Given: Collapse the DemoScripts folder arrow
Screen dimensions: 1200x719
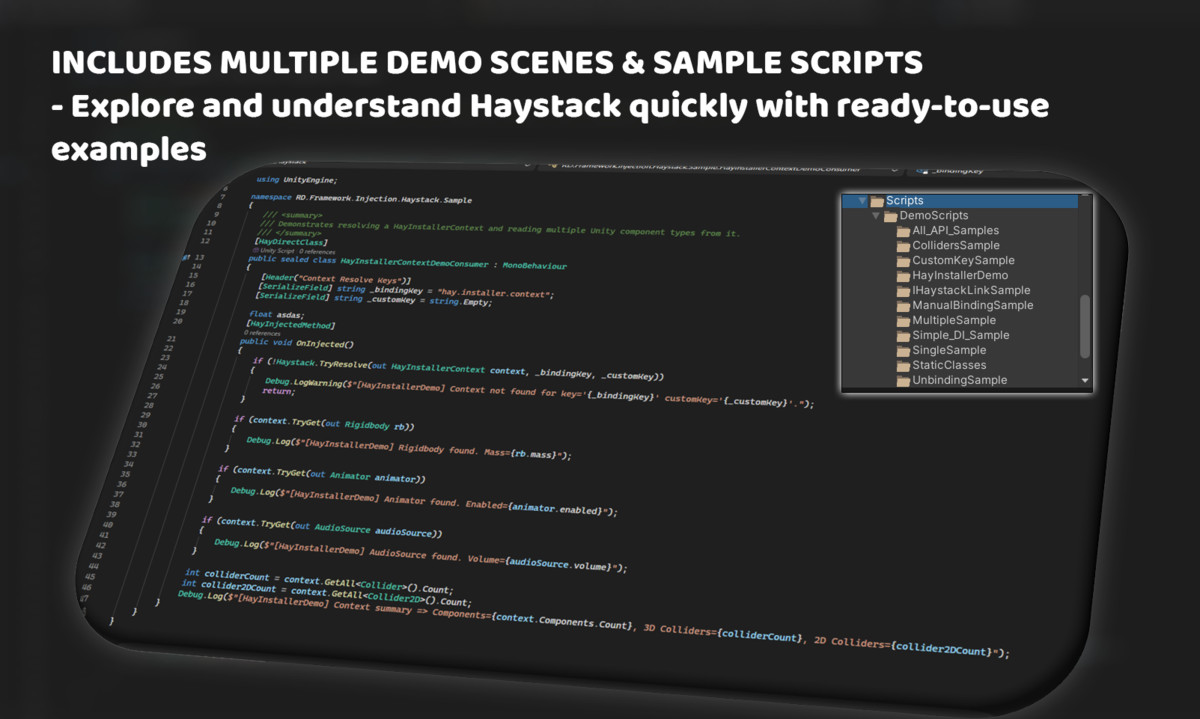Looking at the screenshot, I should 877,216.
